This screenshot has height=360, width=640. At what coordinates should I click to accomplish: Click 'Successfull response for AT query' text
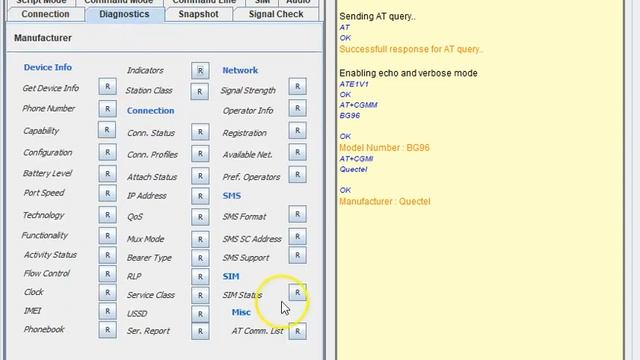411,49
